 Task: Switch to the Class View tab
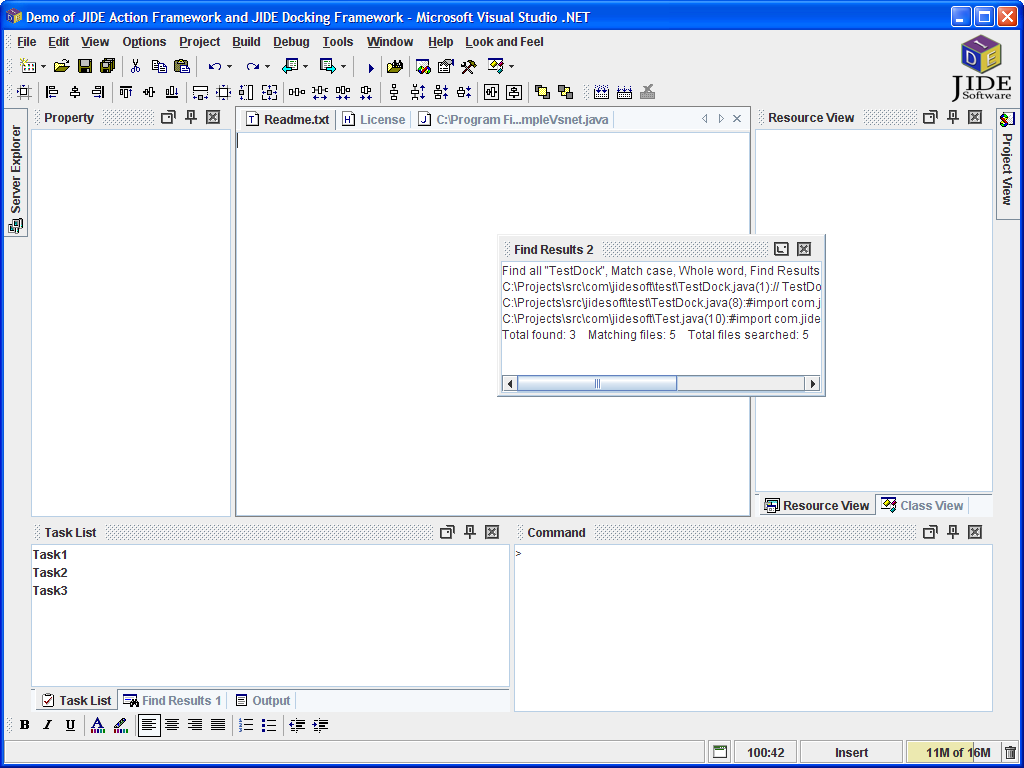(x=922, y=505)
